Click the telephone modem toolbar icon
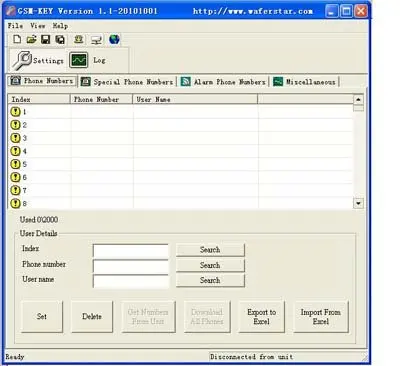The image size is (400, 366). pos(79,40)
